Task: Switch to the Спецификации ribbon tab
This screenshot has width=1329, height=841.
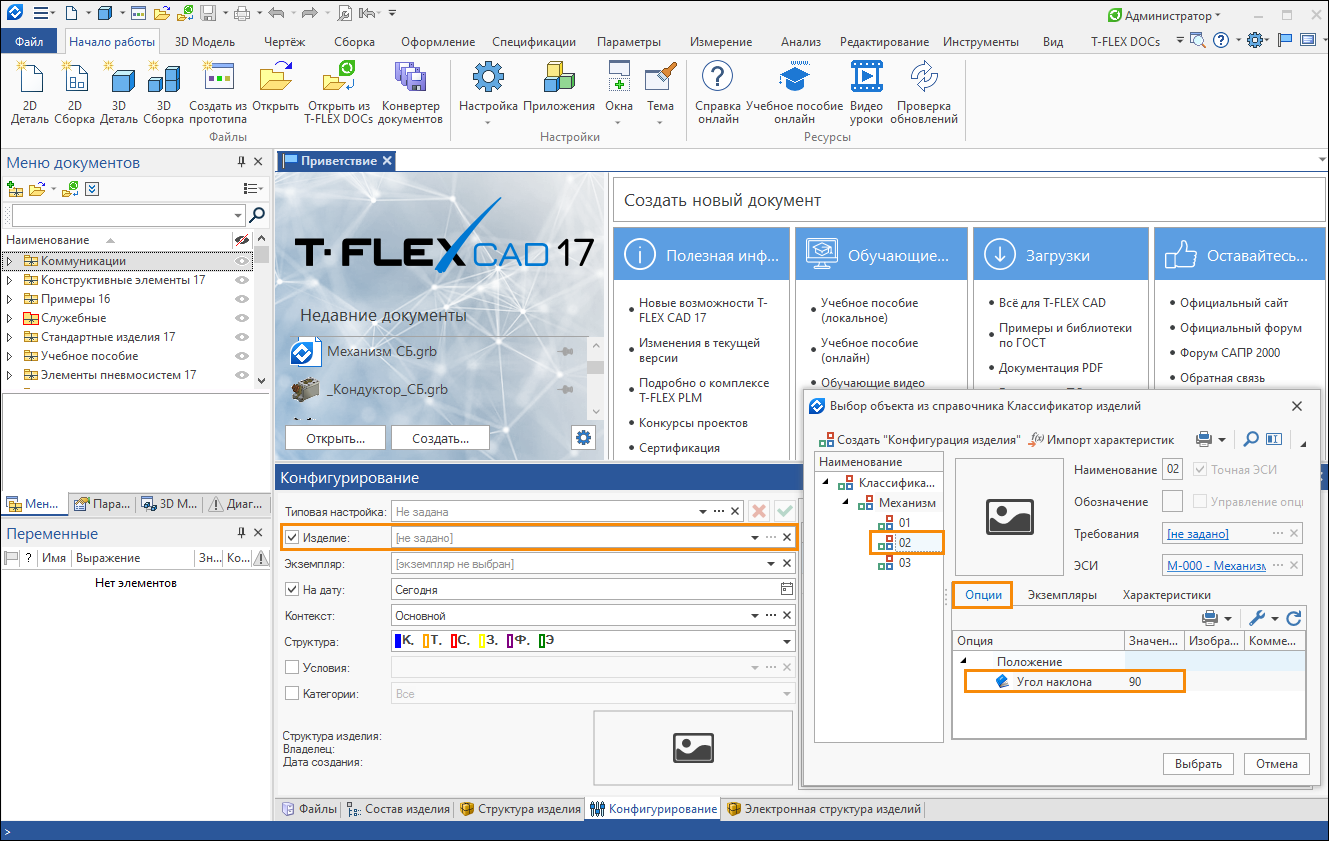Action: 534,42
